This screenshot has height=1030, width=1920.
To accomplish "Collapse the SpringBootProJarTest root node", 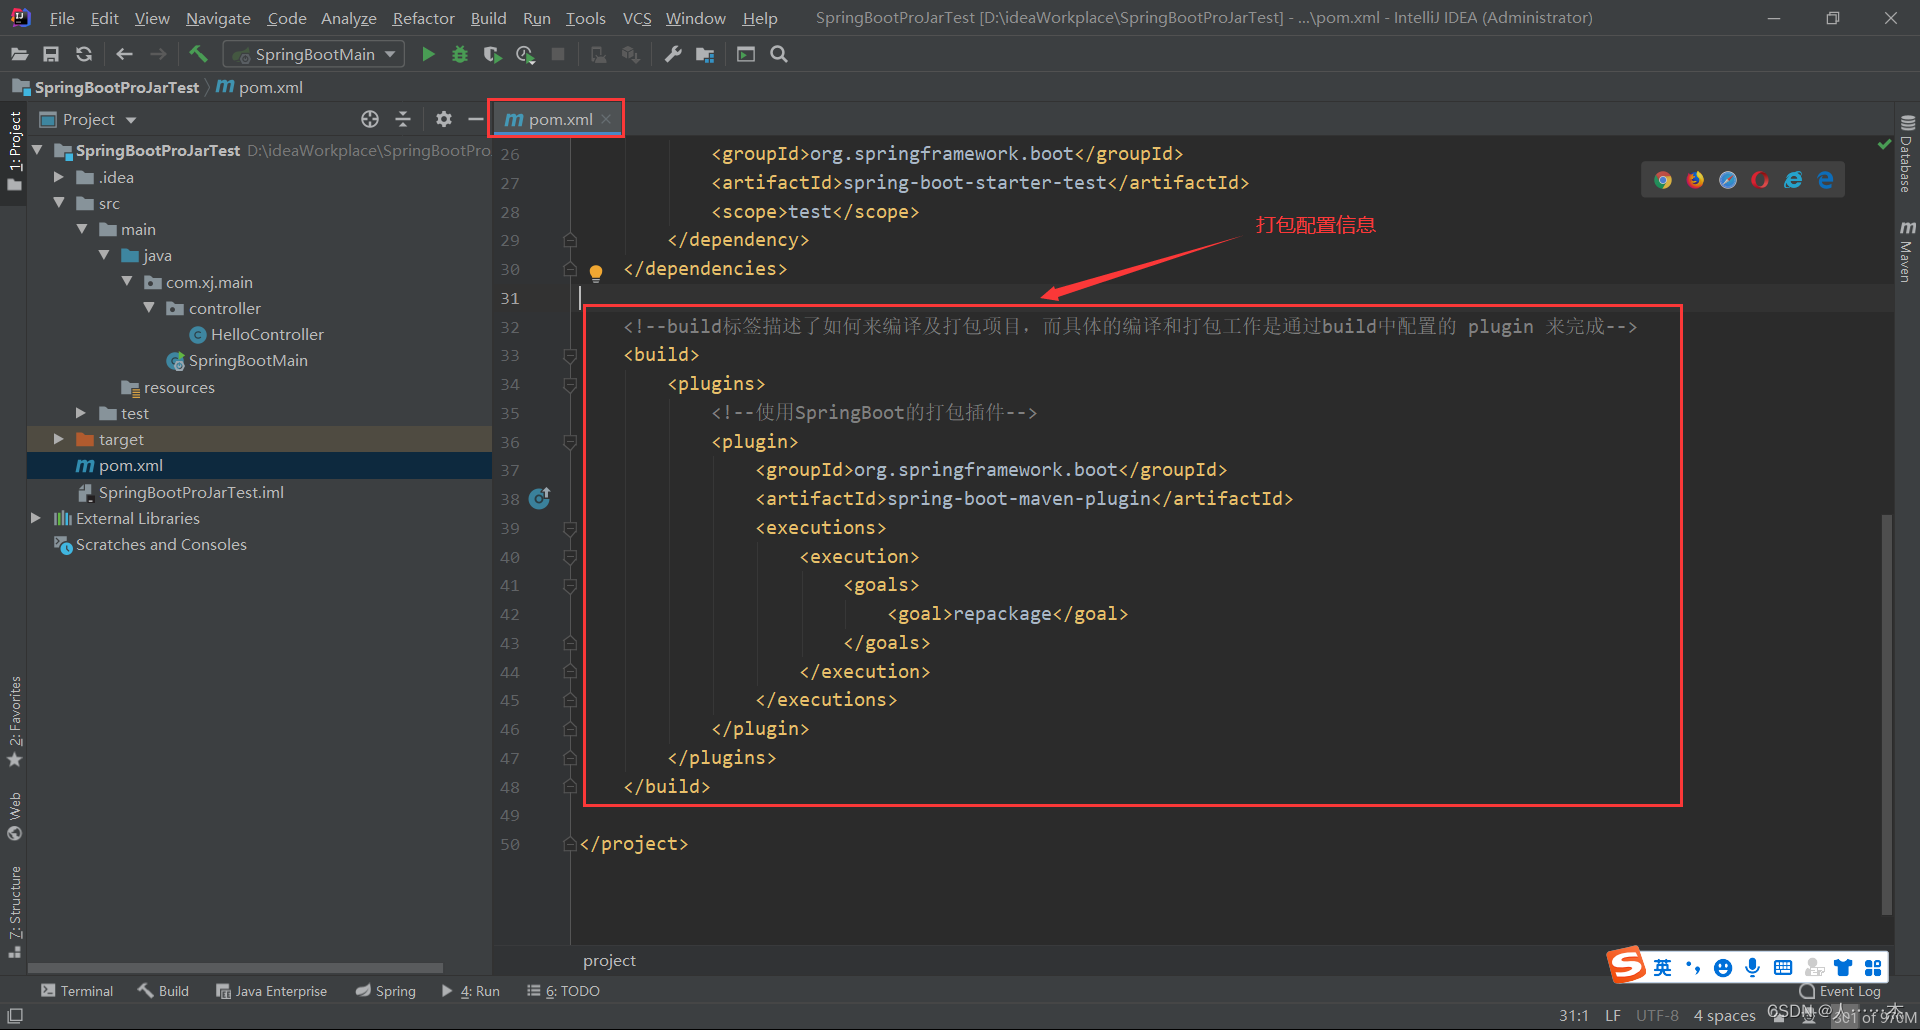I will [38, 150].
